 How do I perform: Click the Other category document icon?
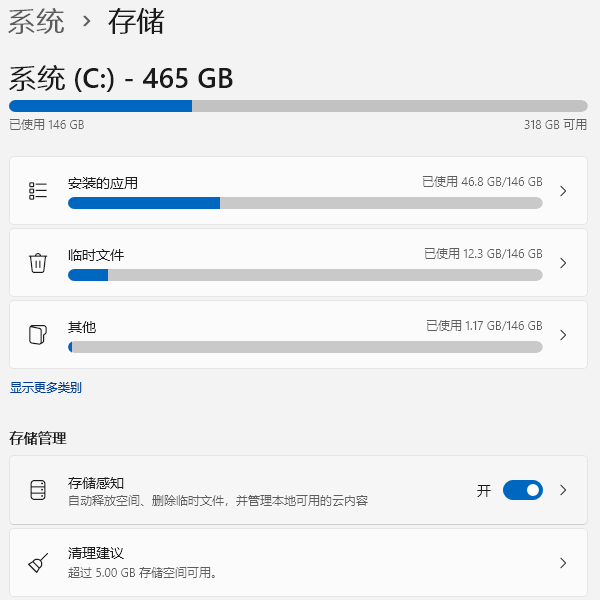(38, 335)
